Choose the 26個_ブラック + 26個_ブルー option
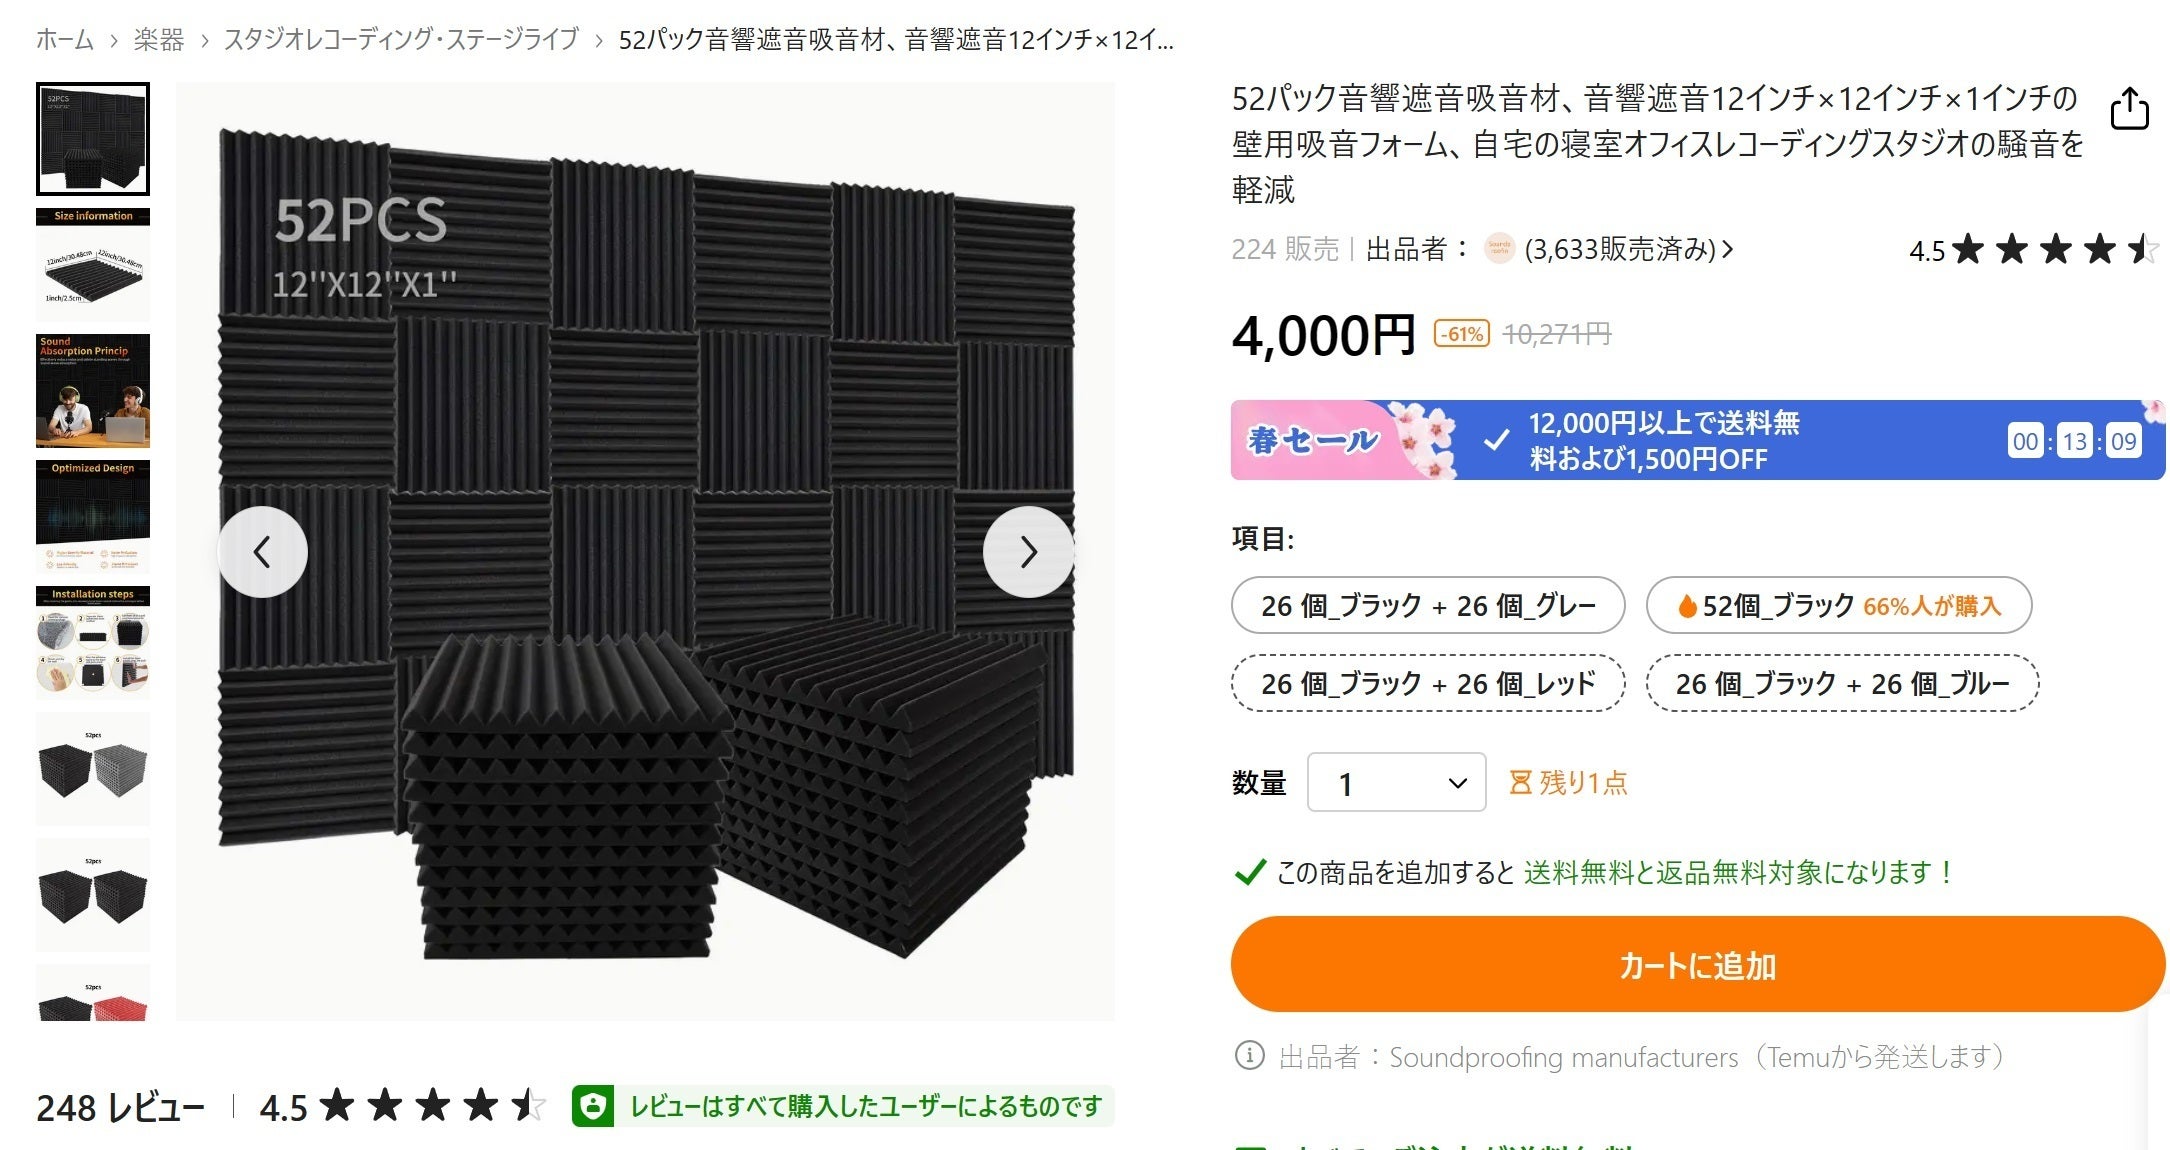Viewport: 2170px width, 1150px height. [1842, 683]
